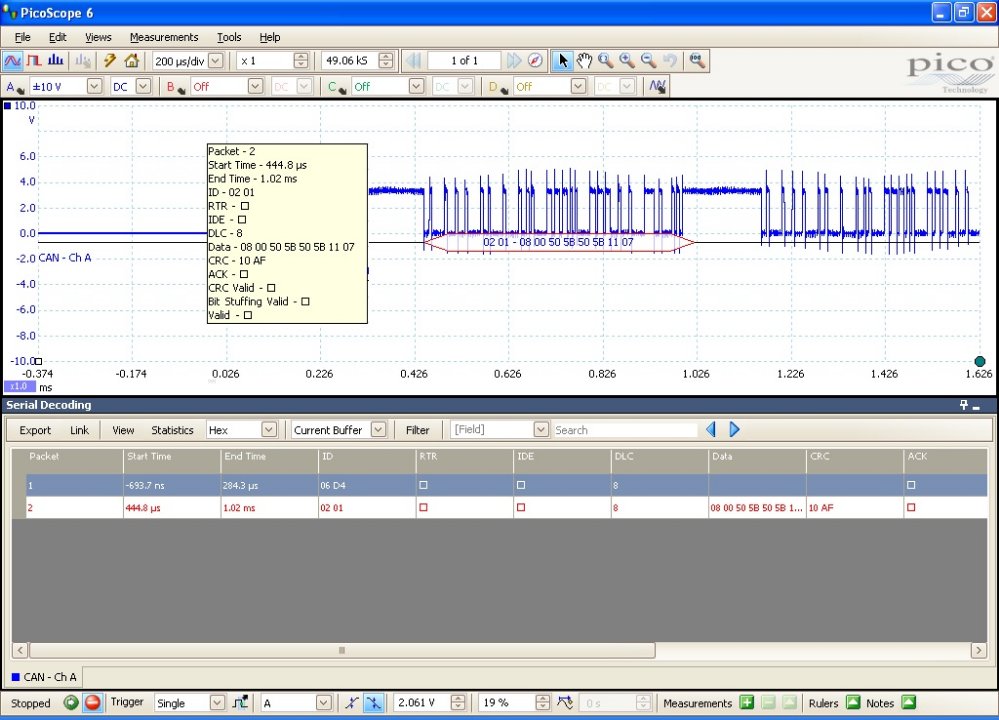Open channel B options button
The height and width of the screenshot is (720, 999).
coord(175,87)
